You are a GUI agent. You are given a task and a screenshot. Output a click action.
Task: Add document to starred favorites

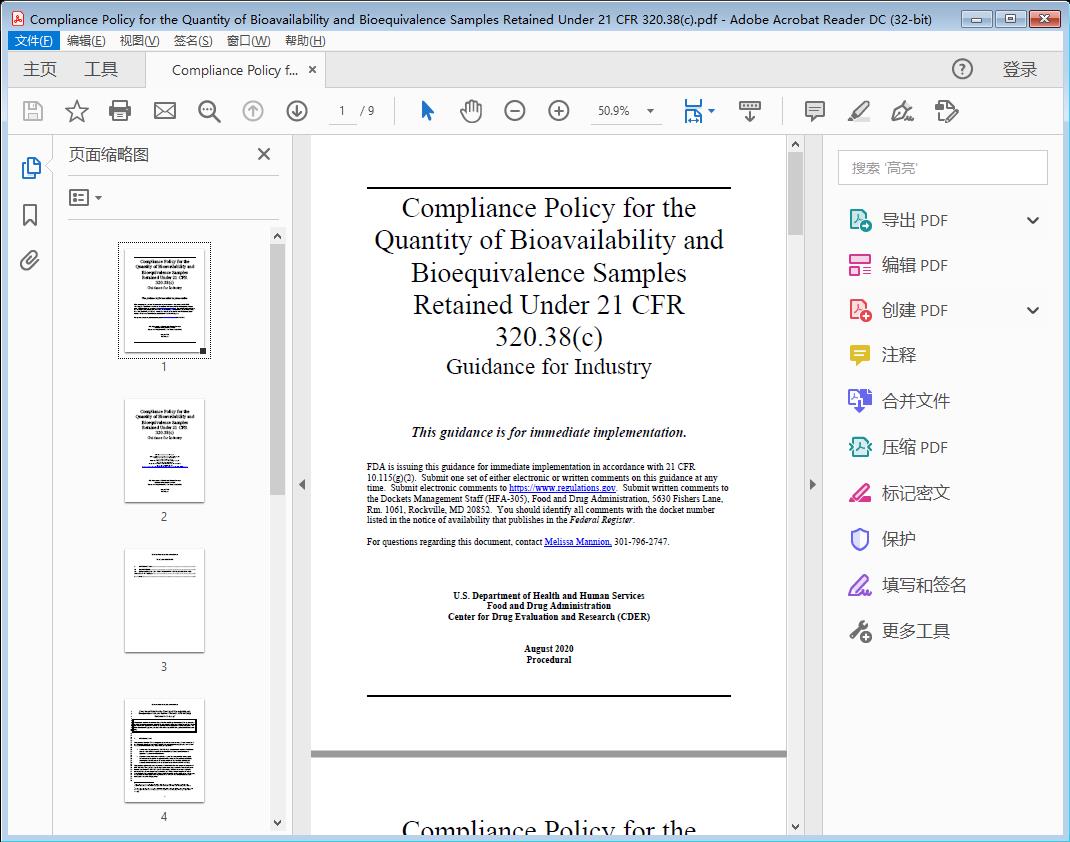click(76, 111)
